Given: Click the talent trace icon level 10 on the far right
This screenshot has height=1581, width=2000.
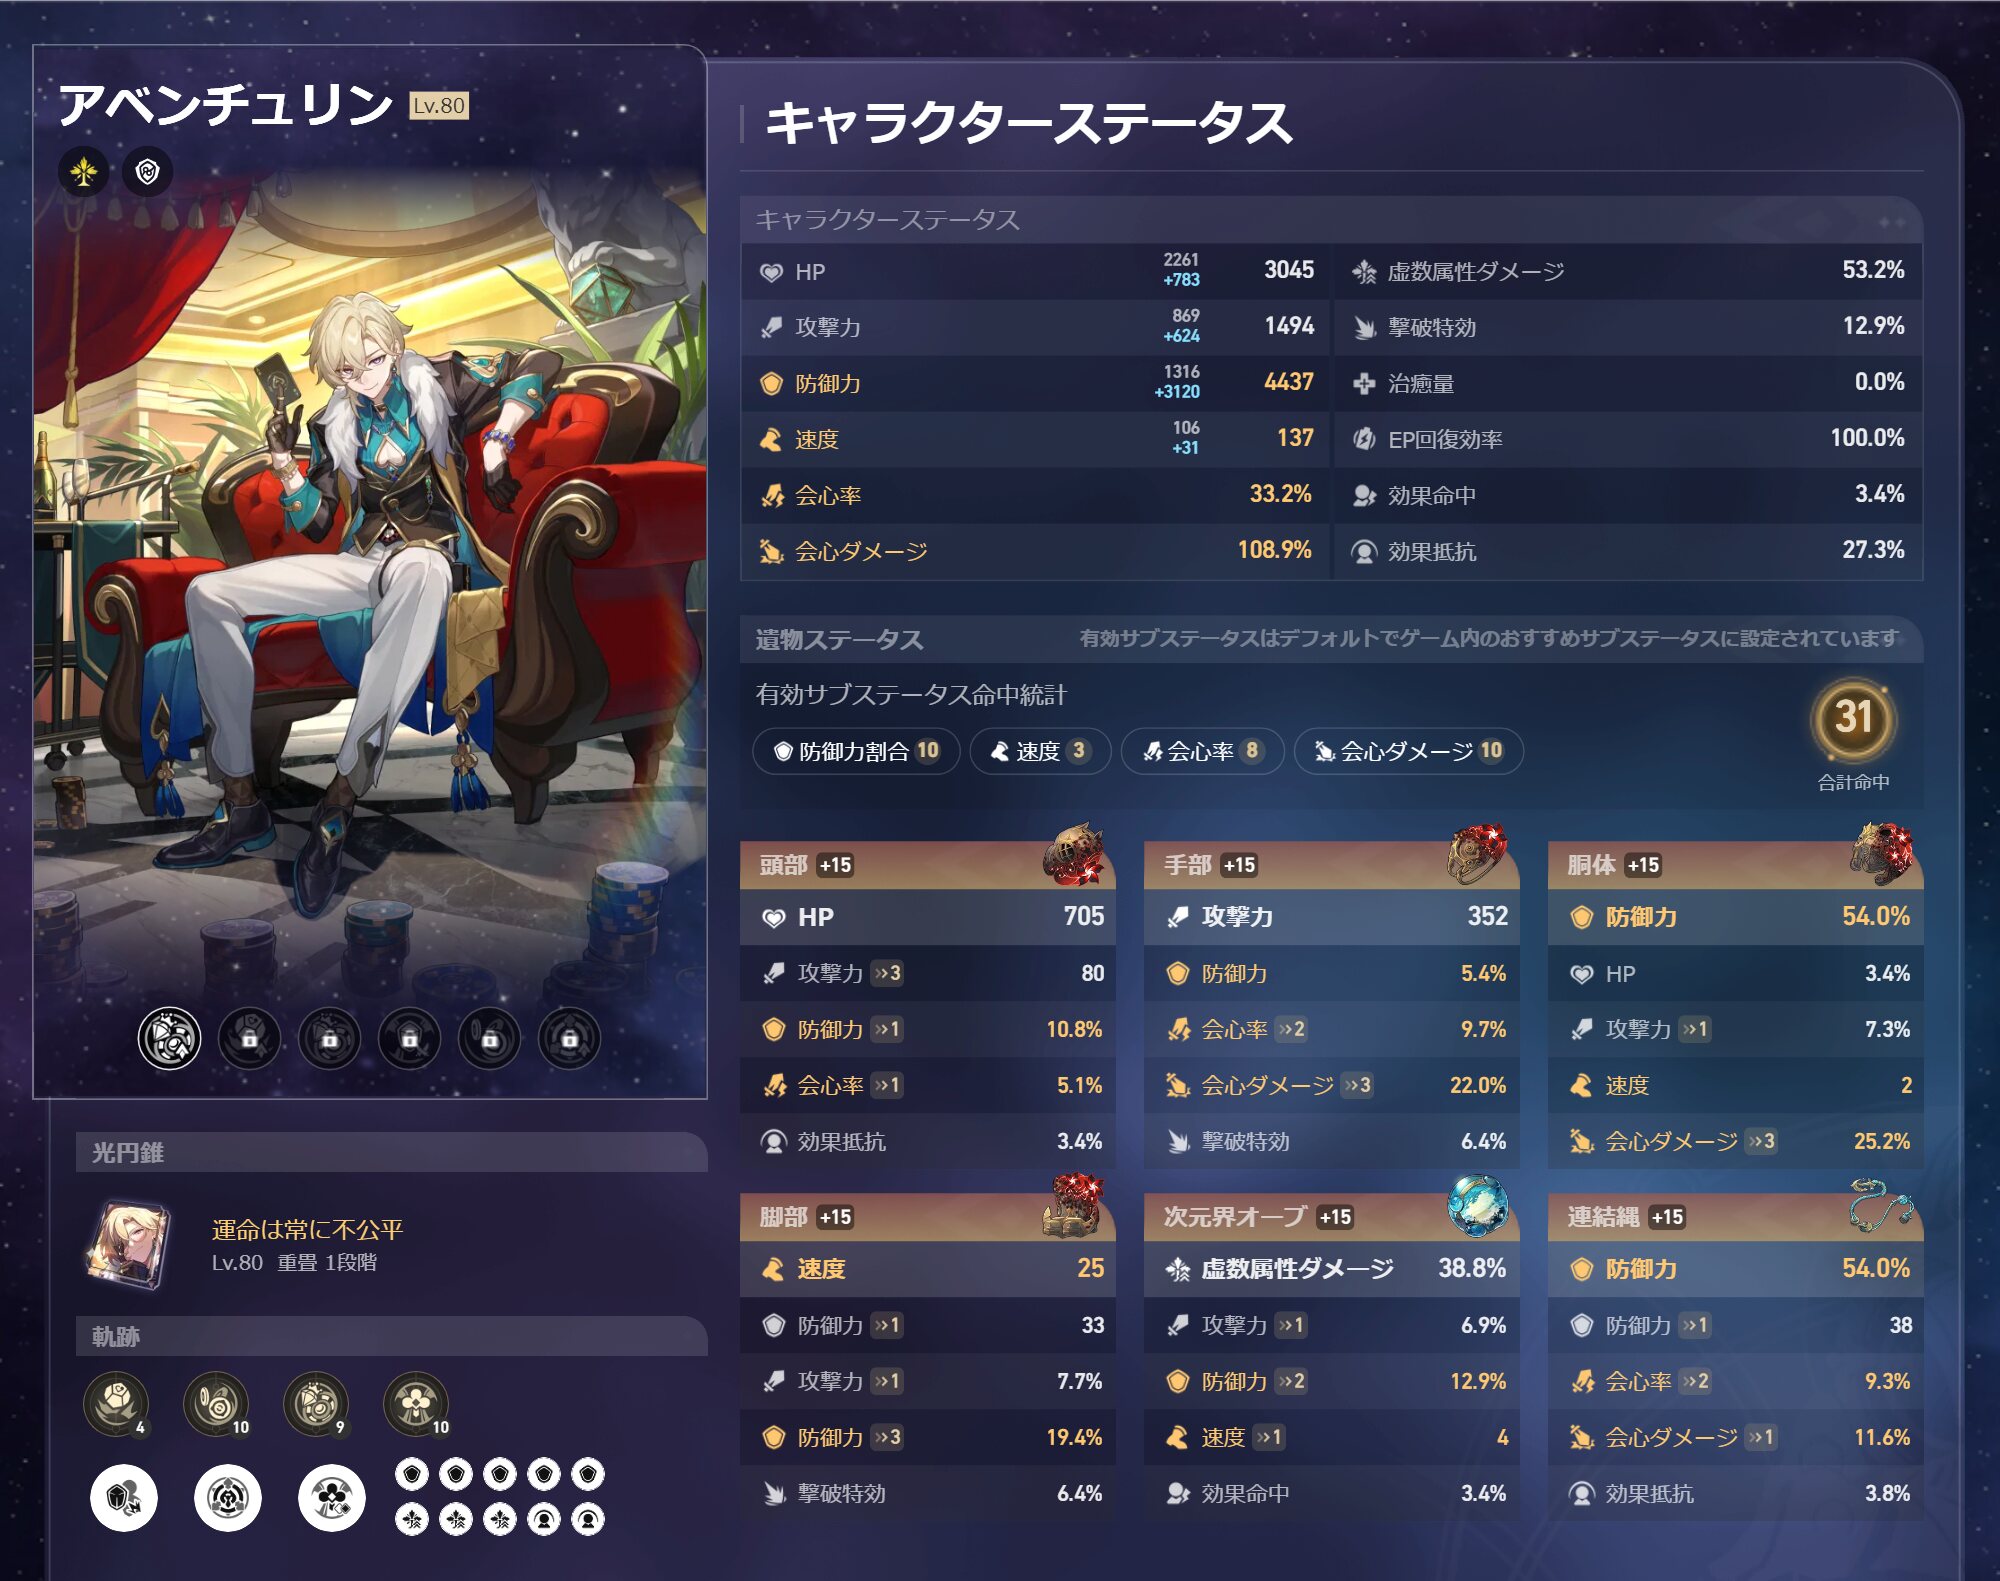Looking at the screenshot, I should click(416, 1403).
